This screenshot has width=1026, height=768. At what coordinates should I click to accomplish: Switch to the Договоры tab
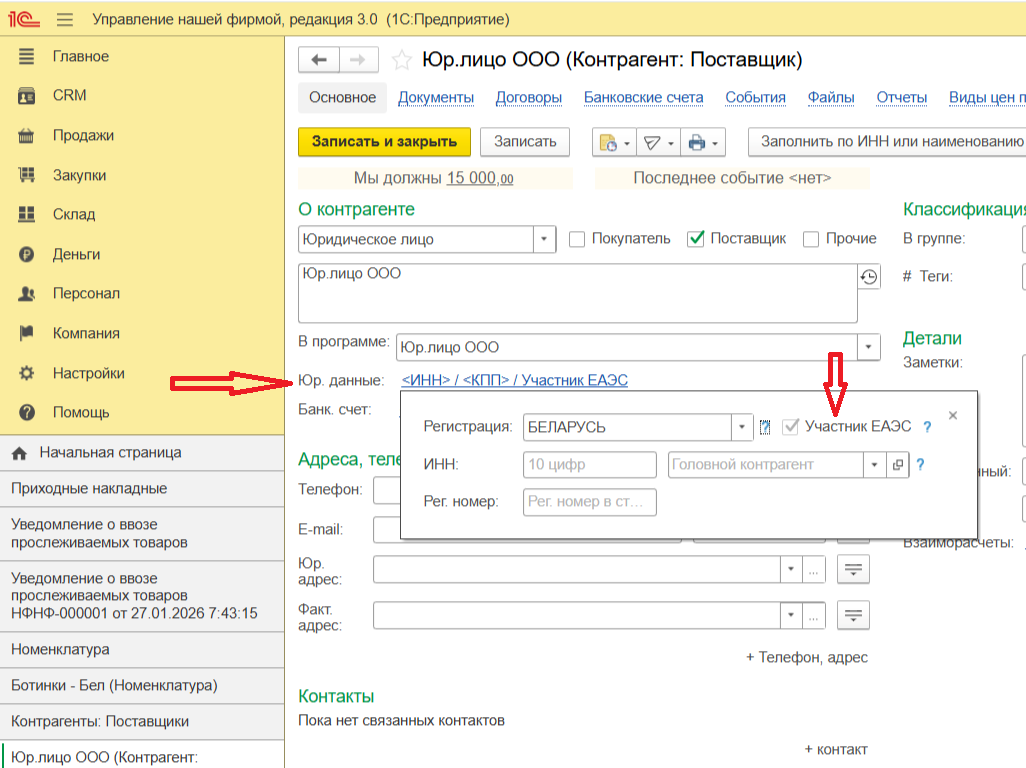point(529,97)
